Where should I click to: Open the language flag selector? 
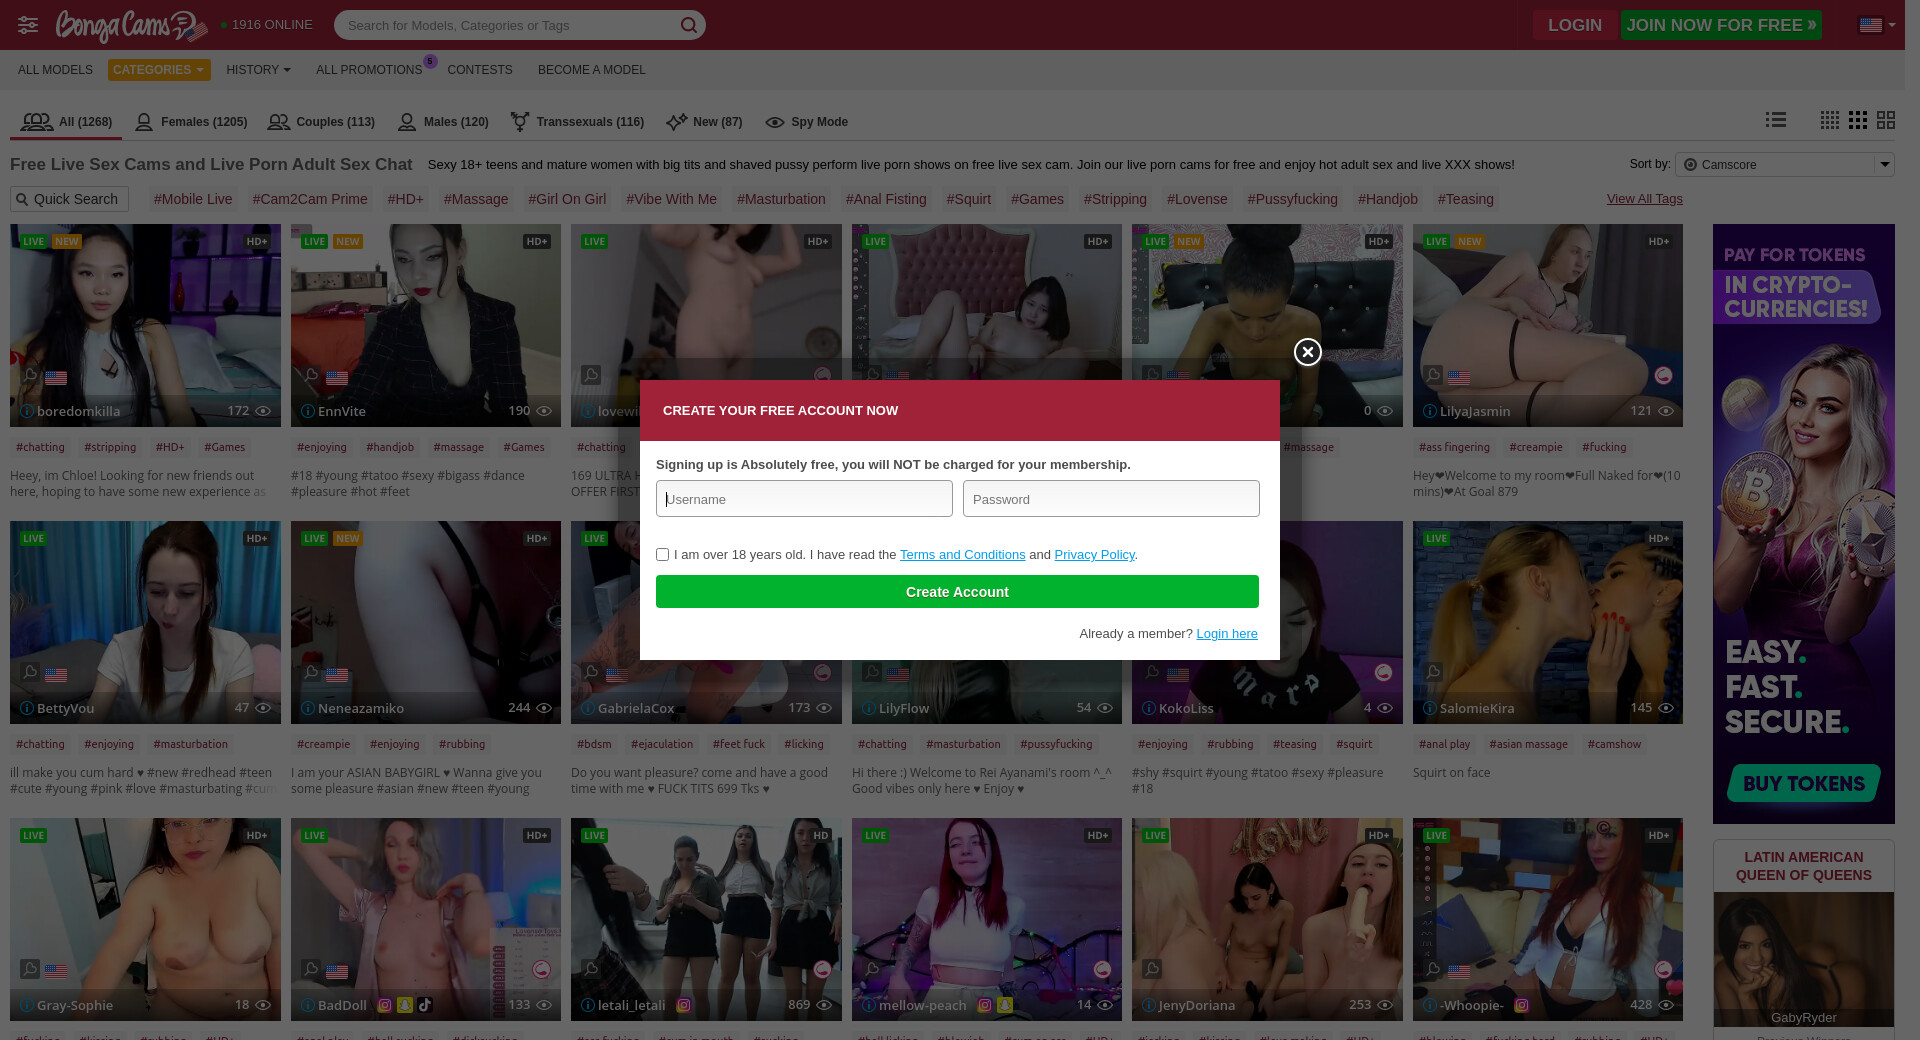tap(1876, 25)
